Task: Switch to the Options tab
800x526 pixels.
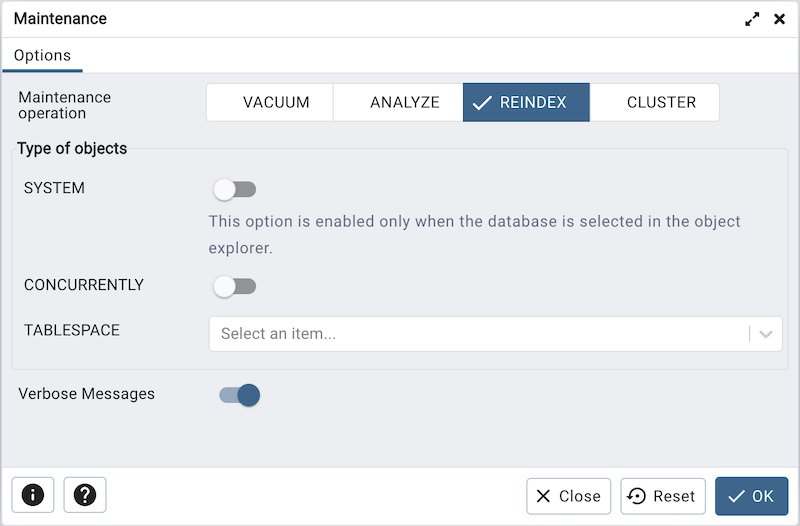Action: [x=42, y=56]
